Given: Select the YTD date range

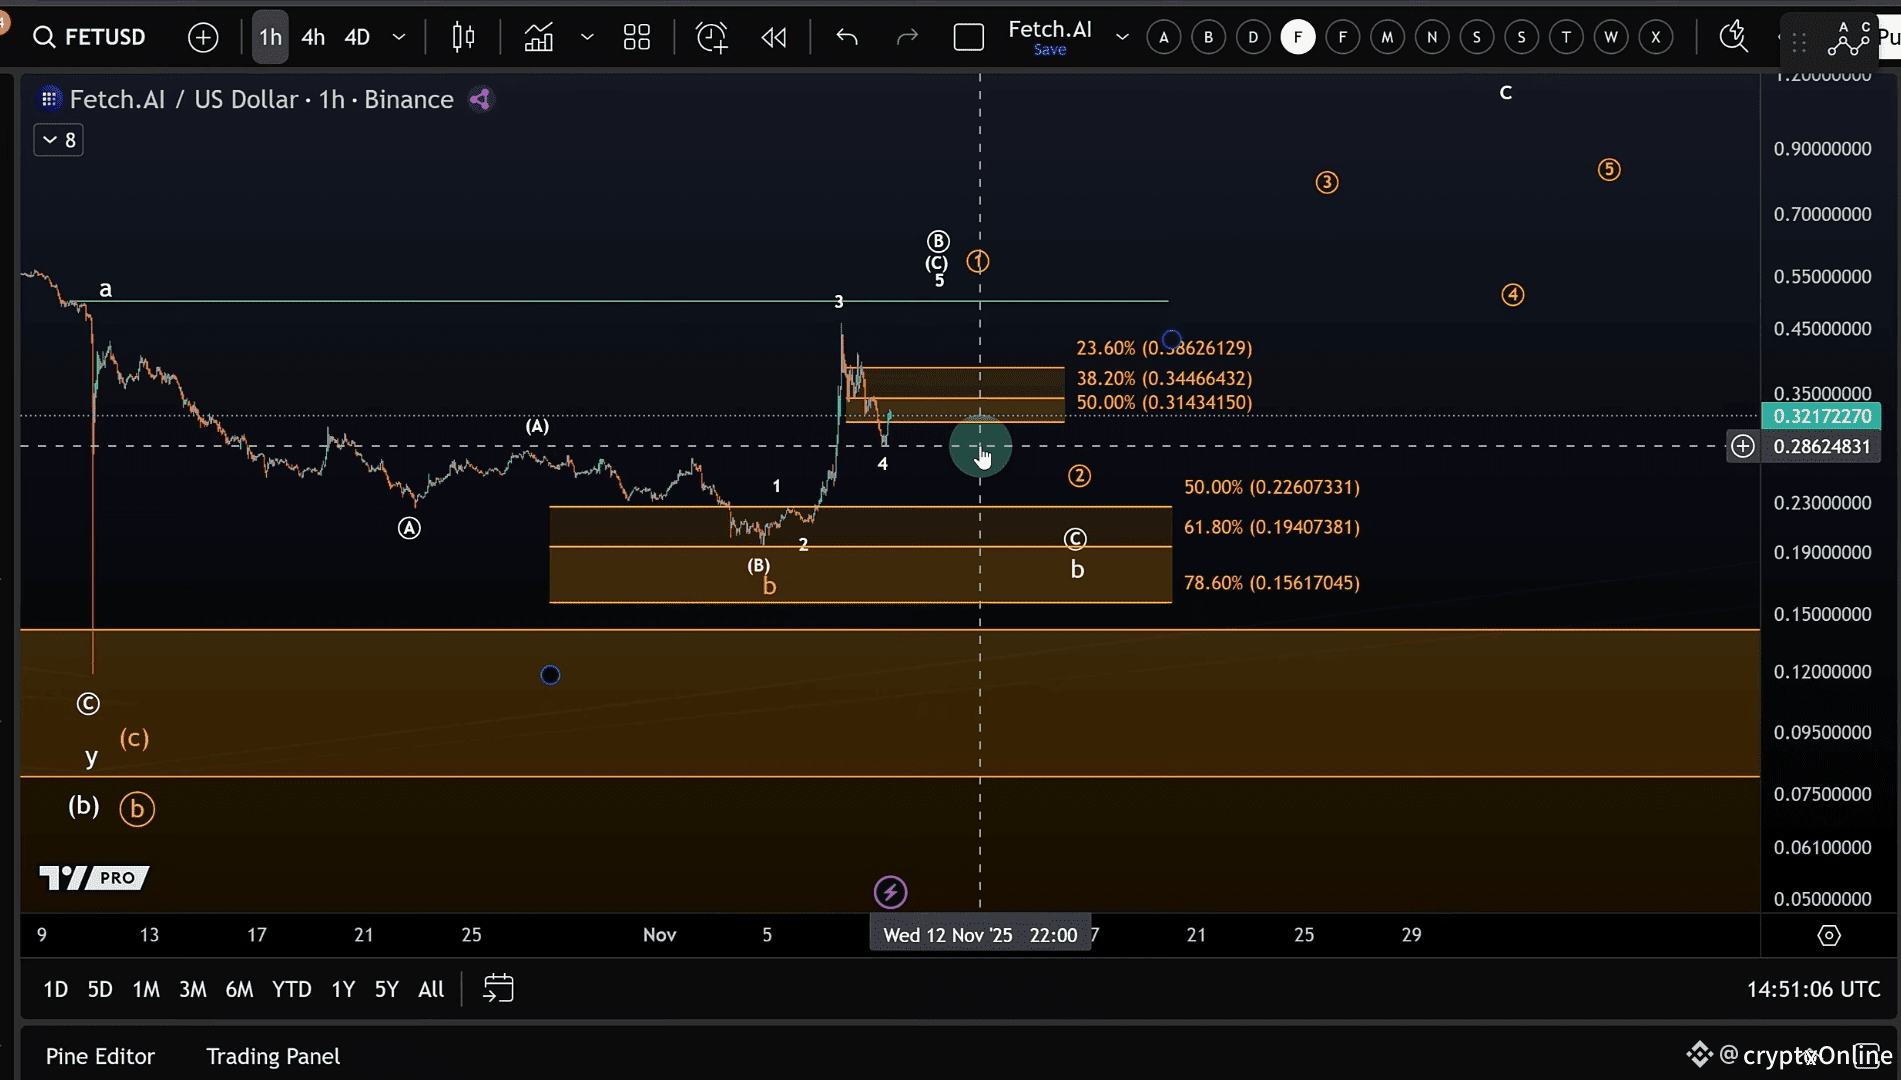Looking at the screenshot, I should (291, 989).
